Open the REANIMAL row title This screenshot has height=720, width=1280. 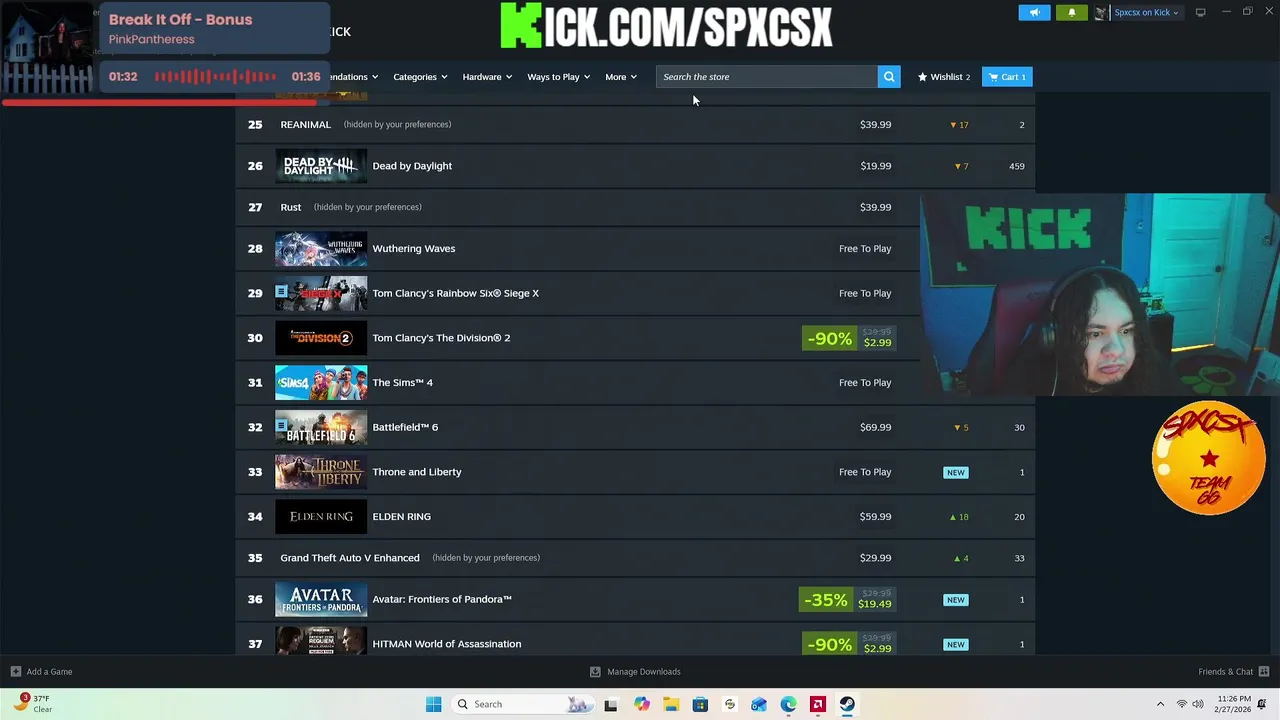point(305,125)
